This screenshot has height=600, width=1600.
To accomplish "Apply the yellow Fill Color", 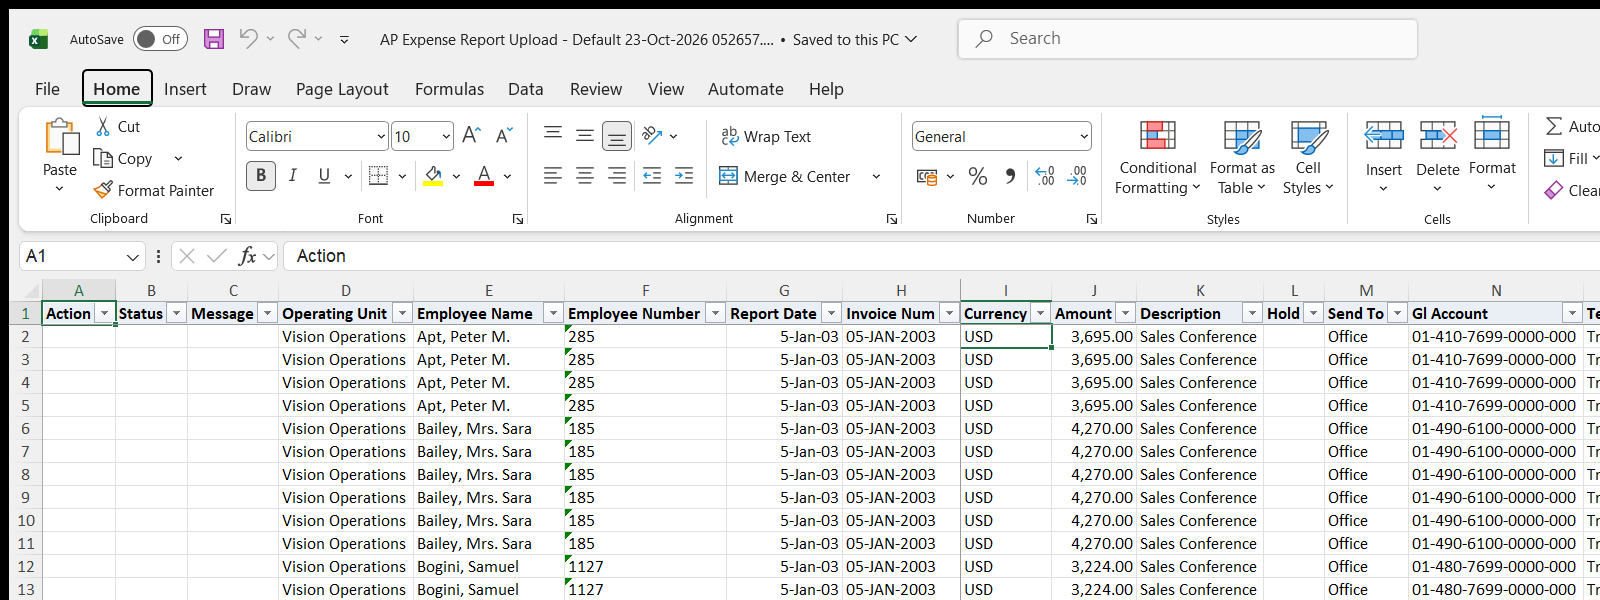I will [x=433, y=176].
